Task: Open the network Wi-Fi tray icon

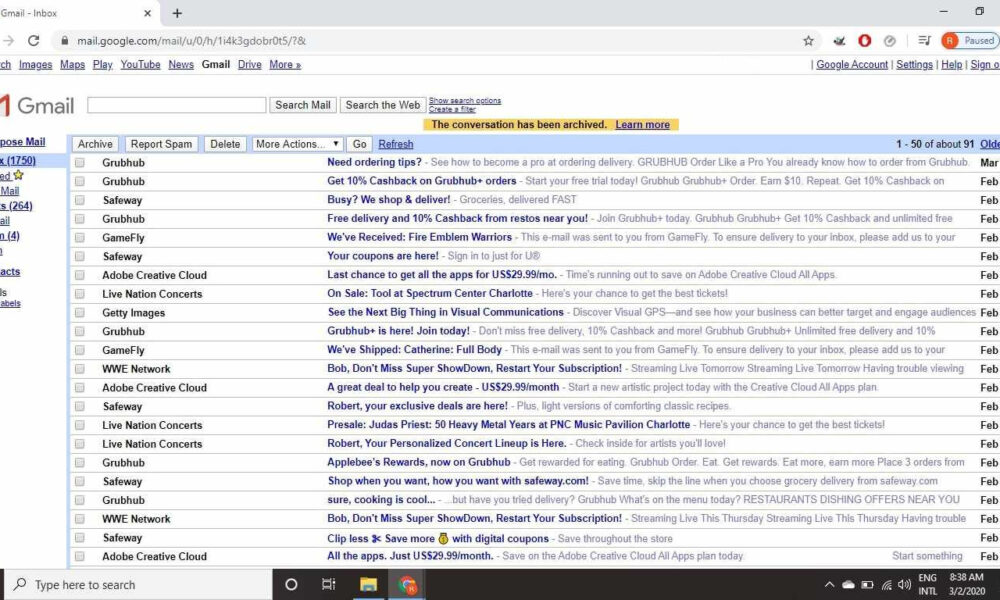Action: [x=886, y=585]
